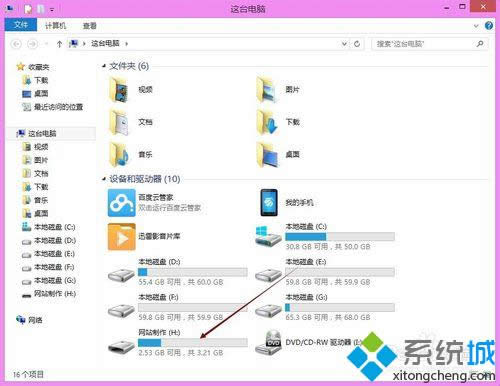Open the 下载 folder in the main pane
This screenshot has width=500, height=386.
tap(278, 122)
